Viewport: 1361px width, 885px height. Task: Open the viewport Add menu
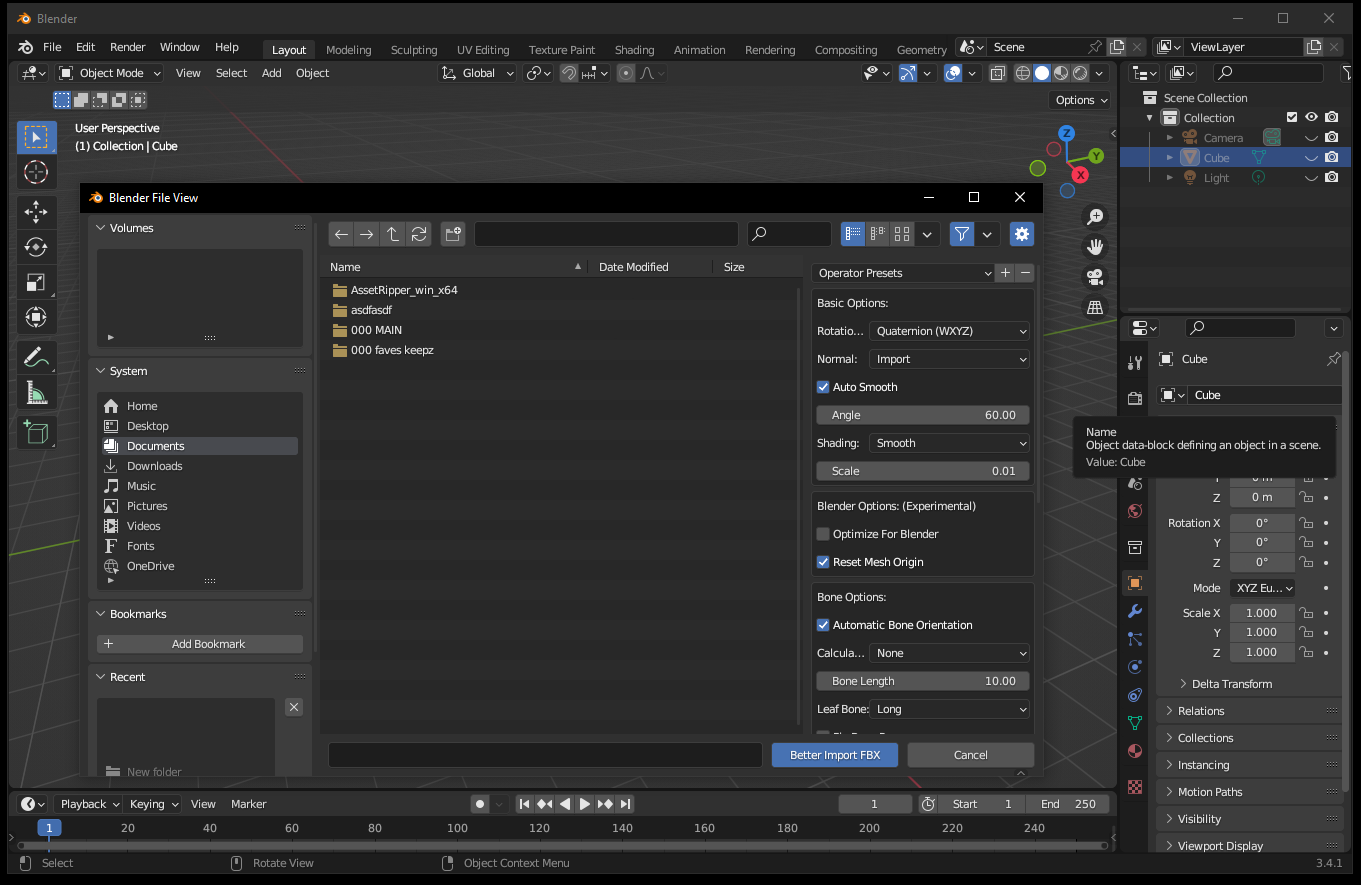(x=272, y=73)
